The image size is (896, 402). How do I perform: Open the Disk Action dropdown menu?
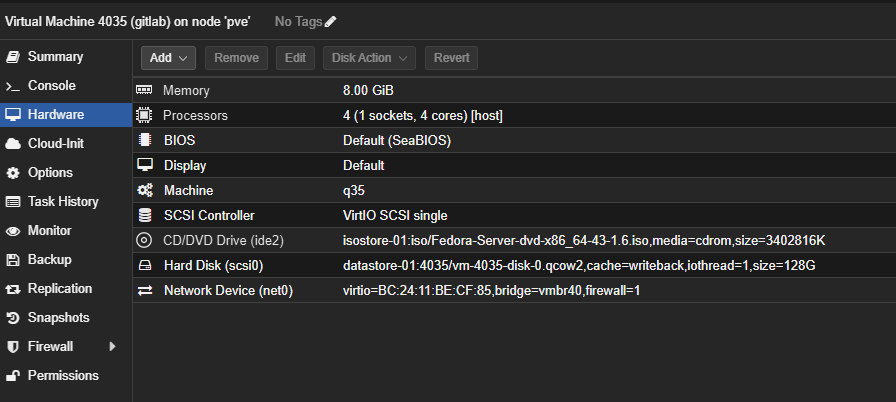click(x=369, y=58)
